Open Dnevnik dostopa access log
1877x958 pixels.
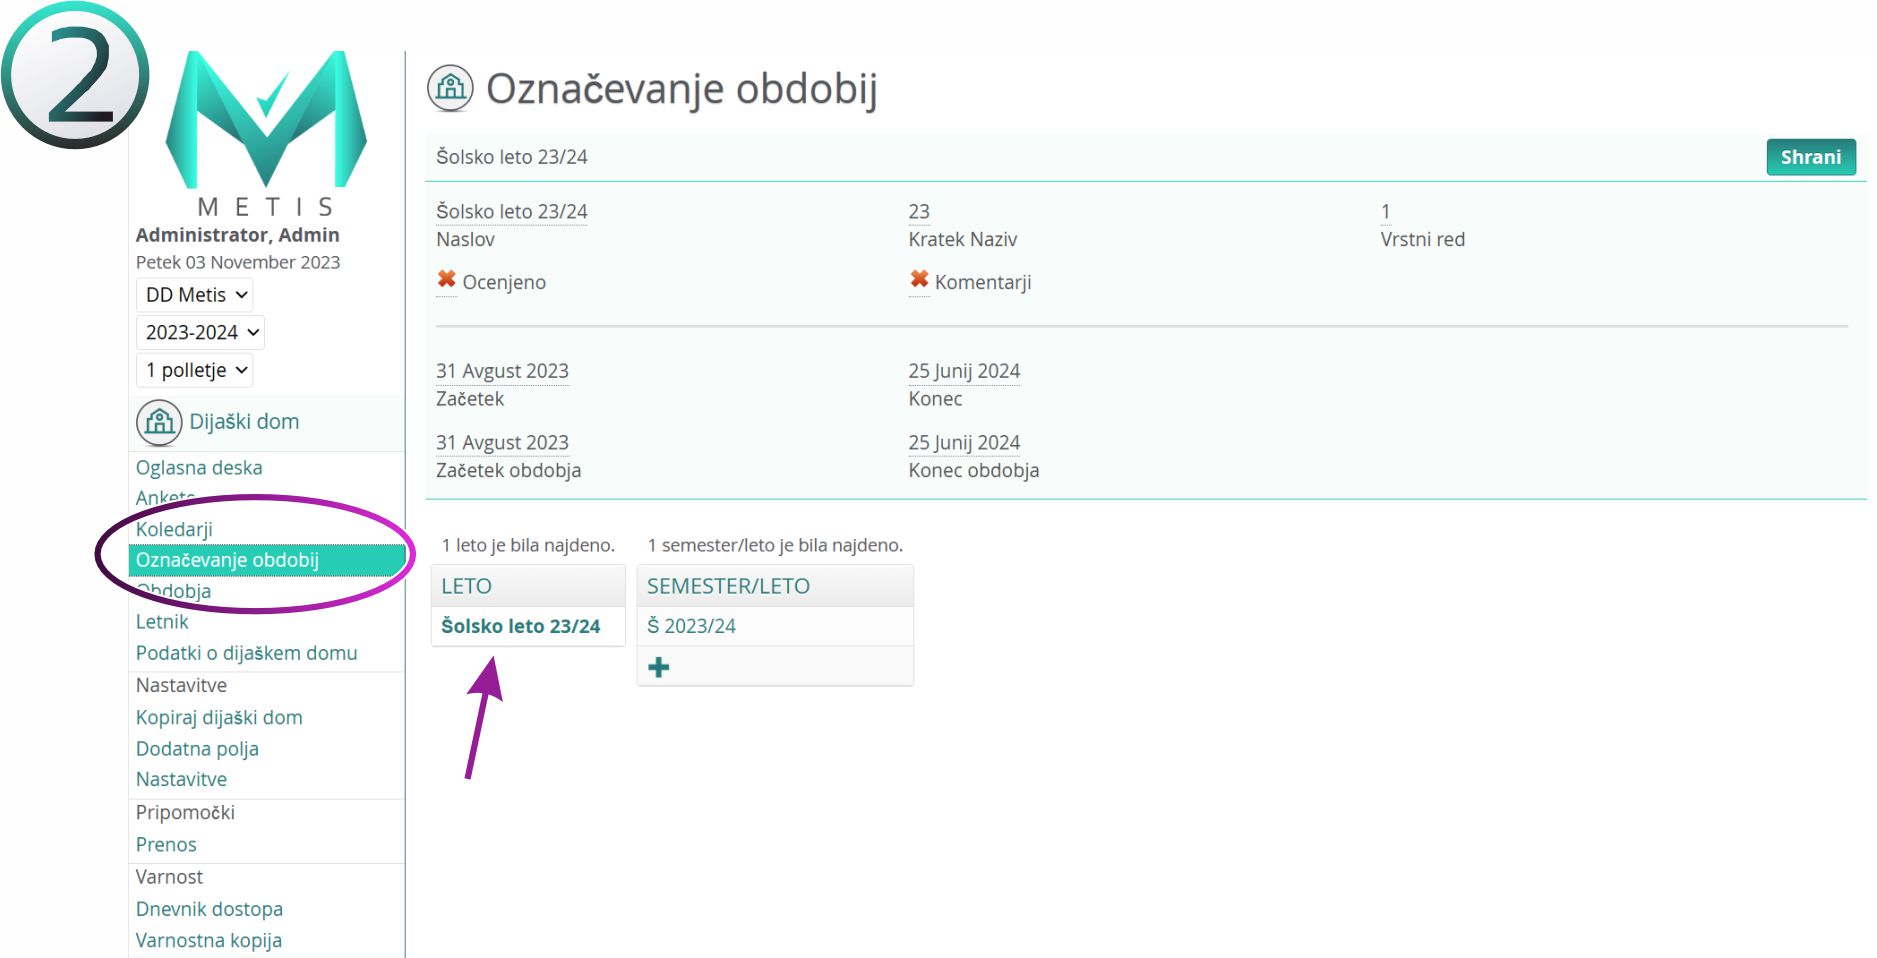(209, 909)
